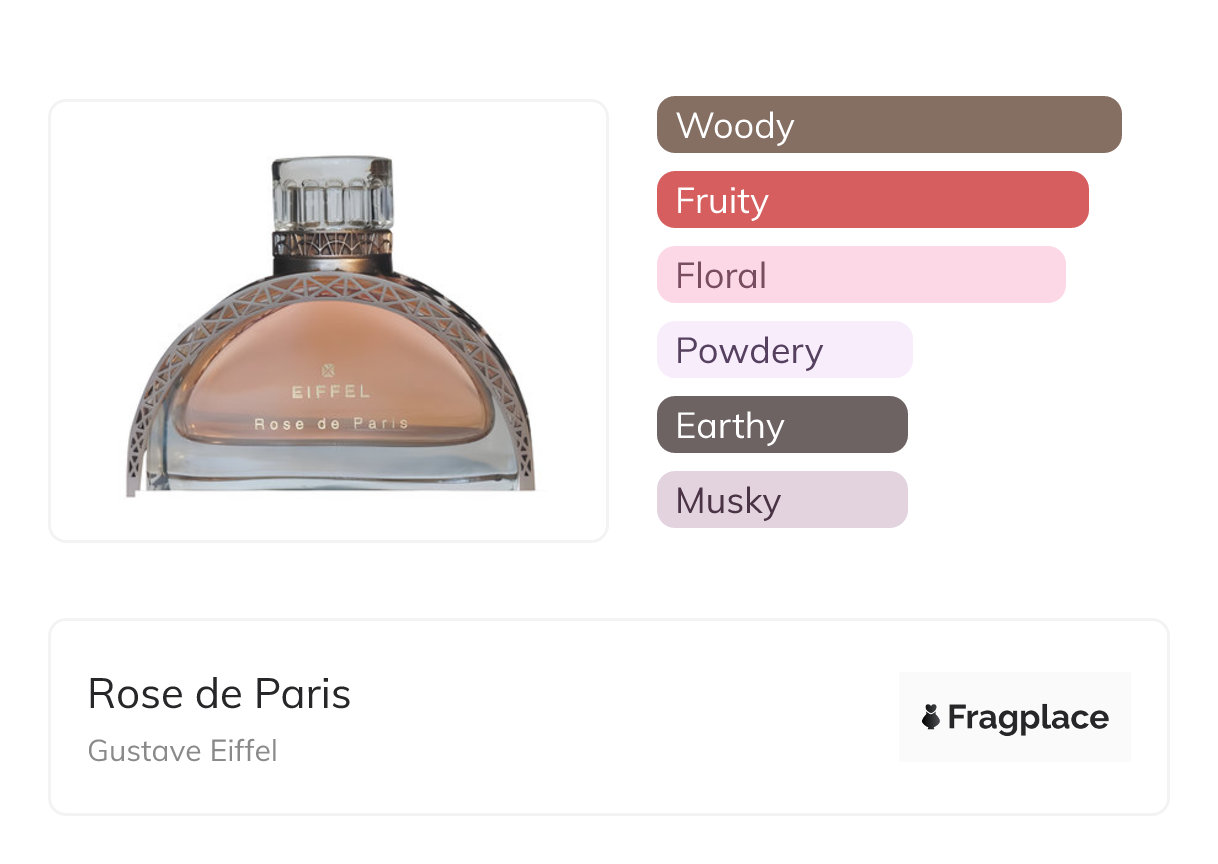This screenshot has width=1218, height=864.
Task: Select the Fruity accord bar
Action: pos(872,200)
